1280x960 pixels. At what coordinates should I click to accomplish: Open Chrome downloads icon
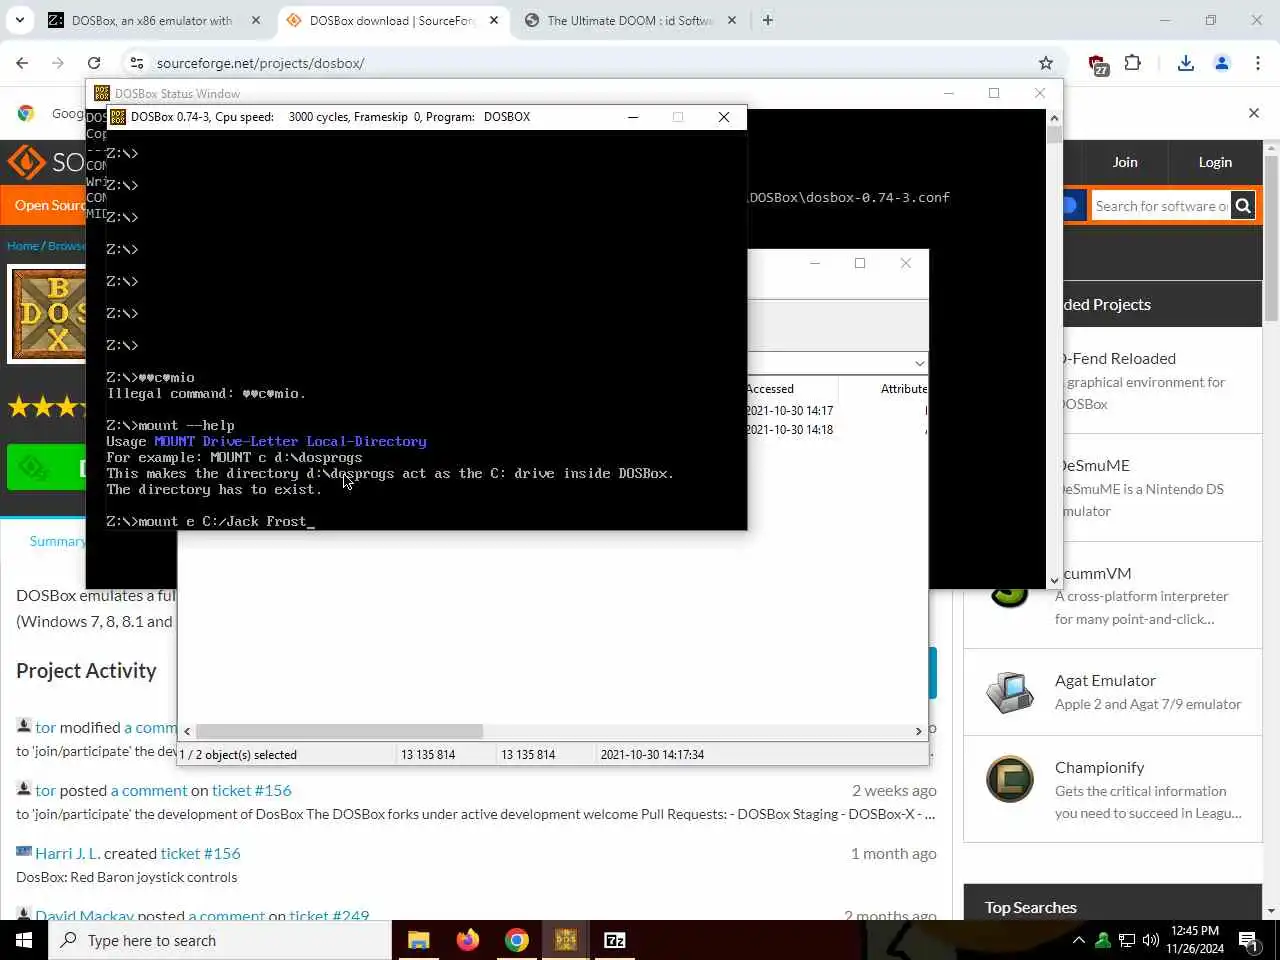pyautogui.click(x=1186, y=63)
